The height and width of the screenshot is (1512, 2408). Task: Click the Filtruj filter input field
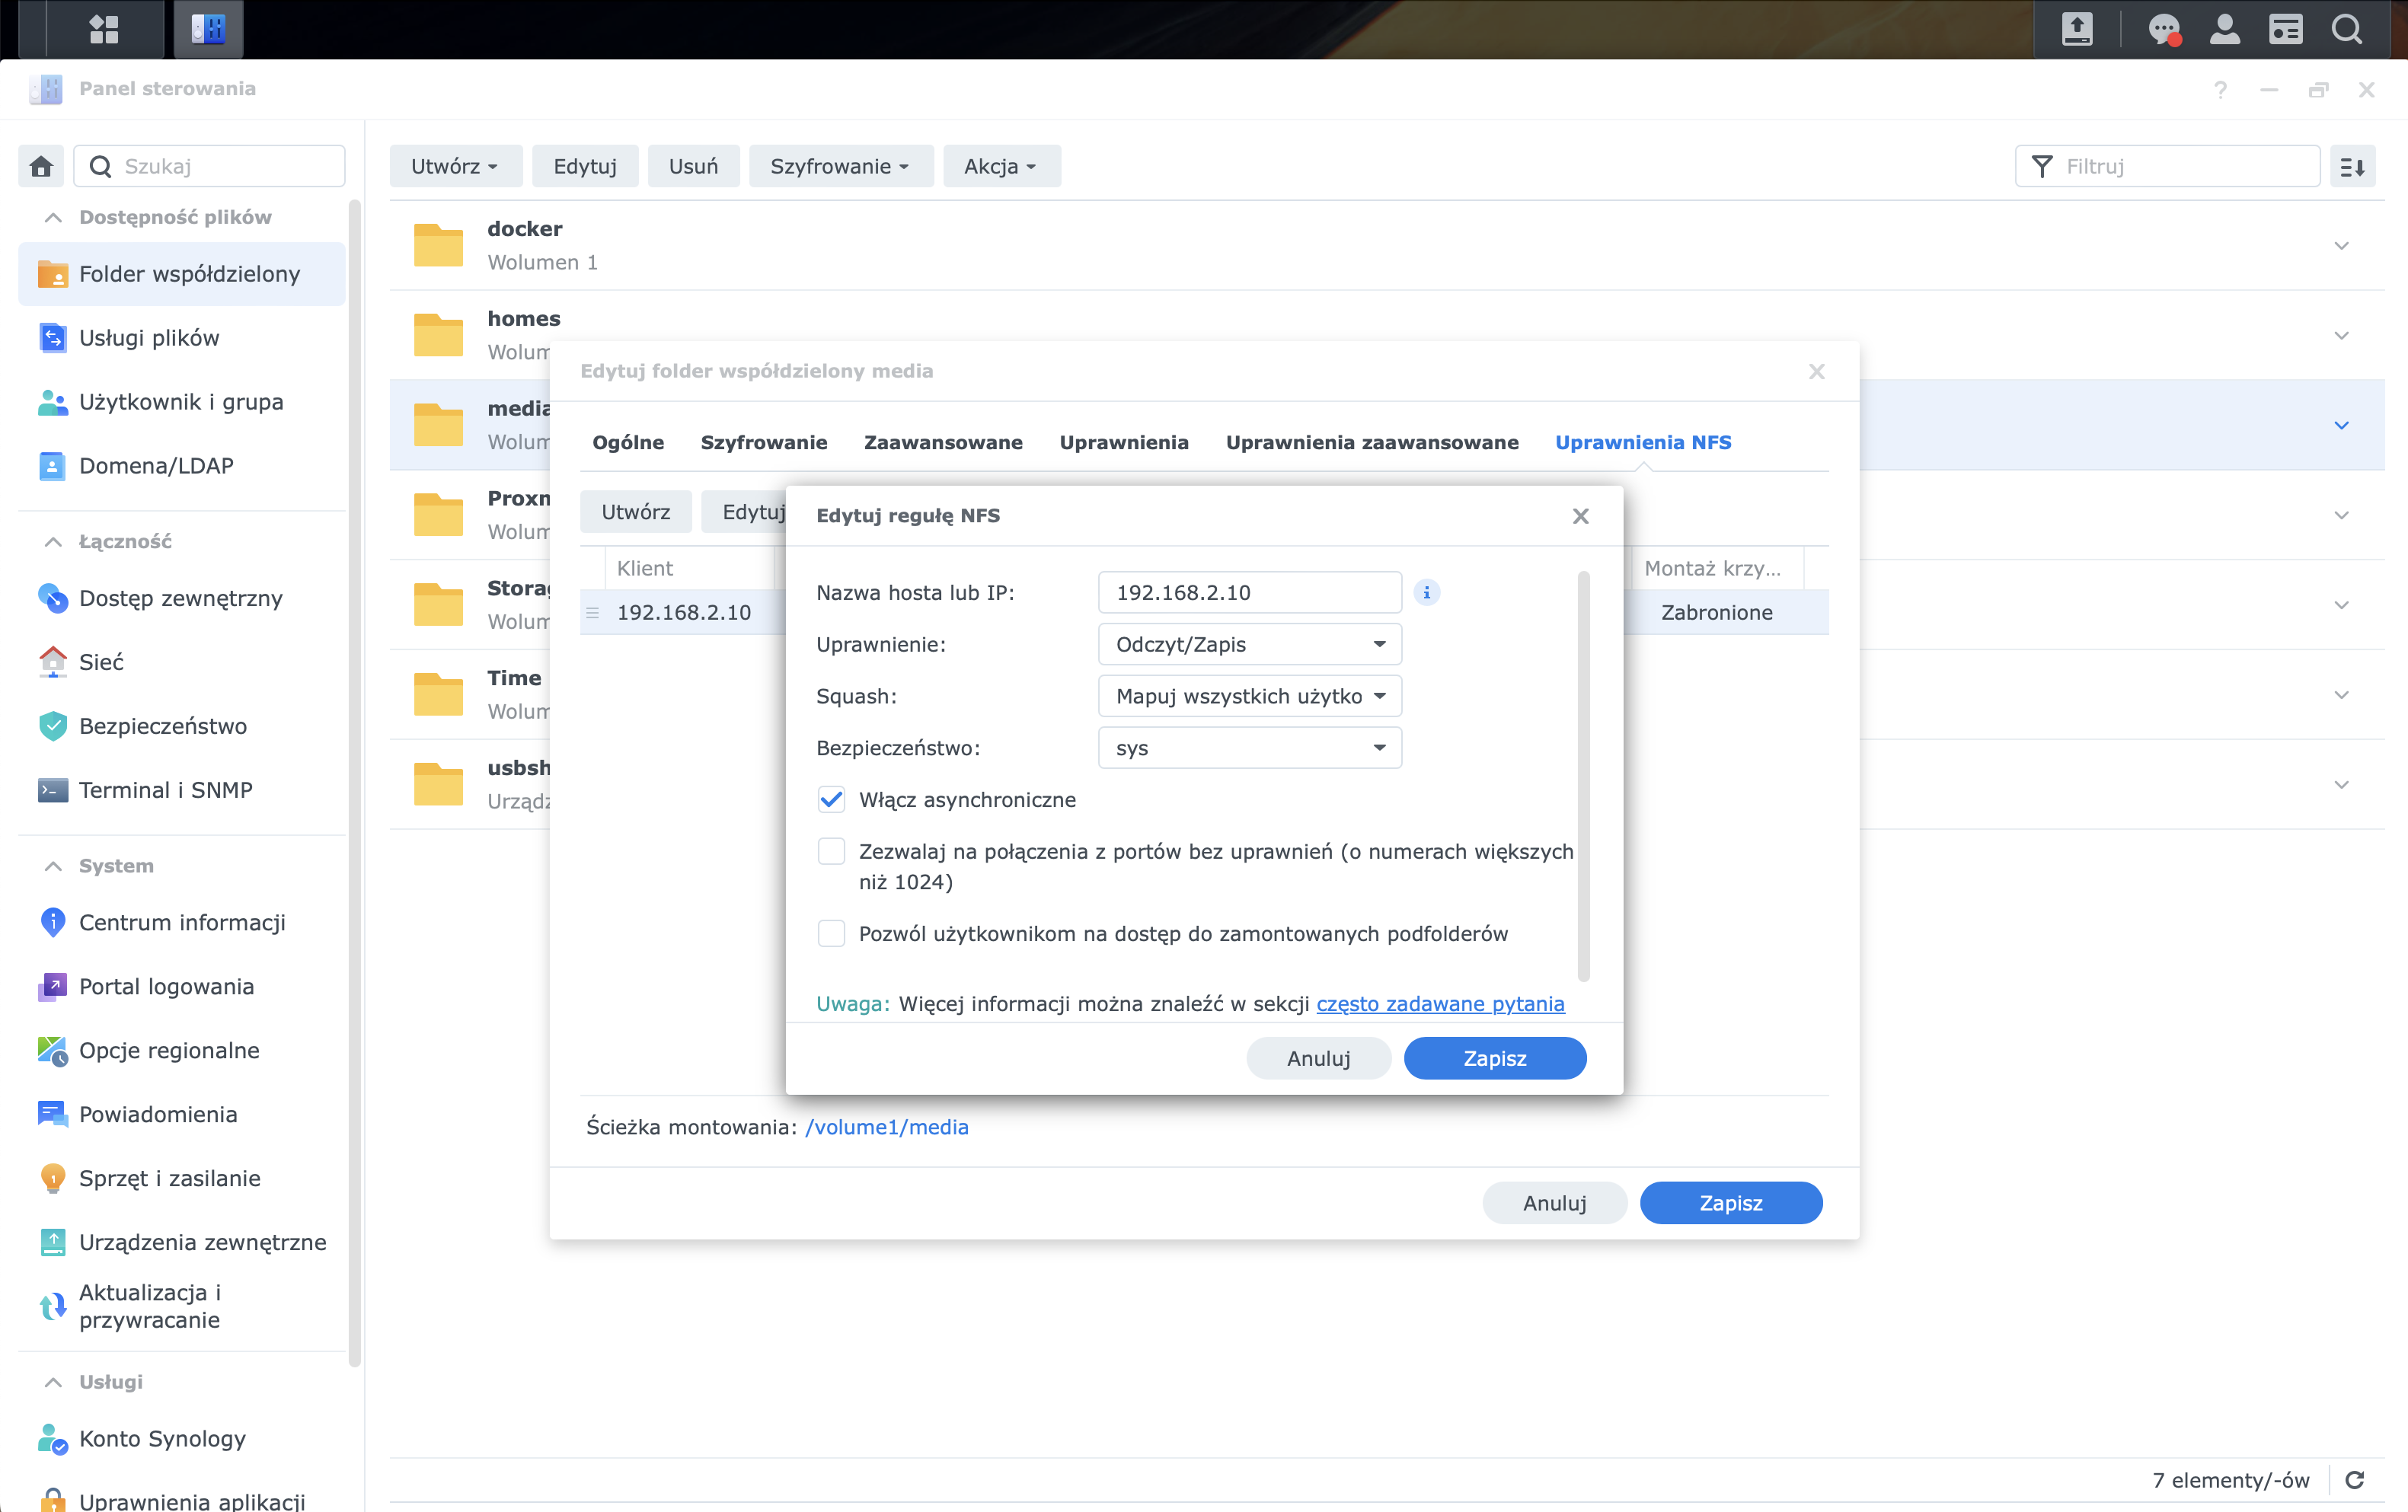tap(2168, 166)
